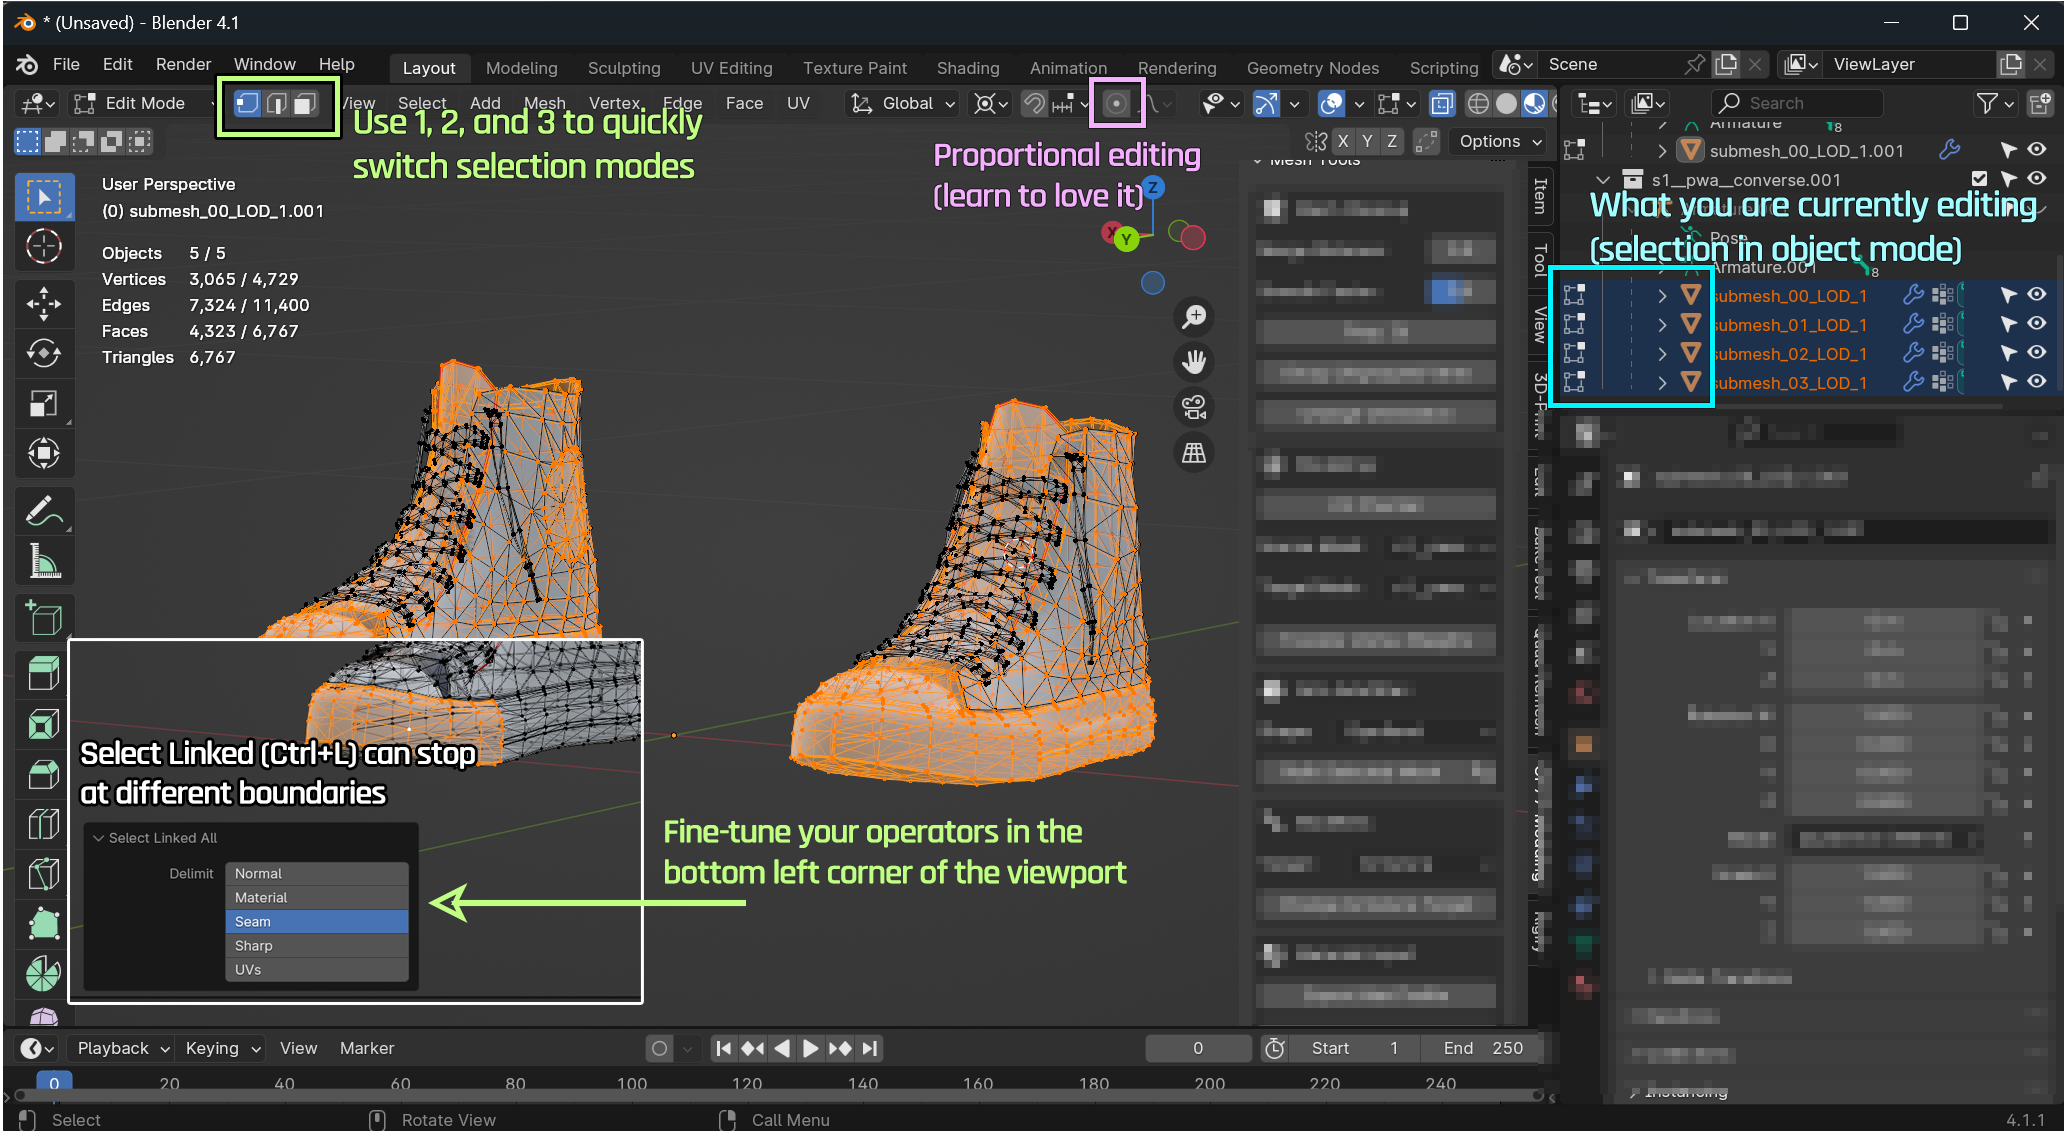This screenshot has height=1133, width=2067.
Task: Click the End frame field
Action: 1484,1048
